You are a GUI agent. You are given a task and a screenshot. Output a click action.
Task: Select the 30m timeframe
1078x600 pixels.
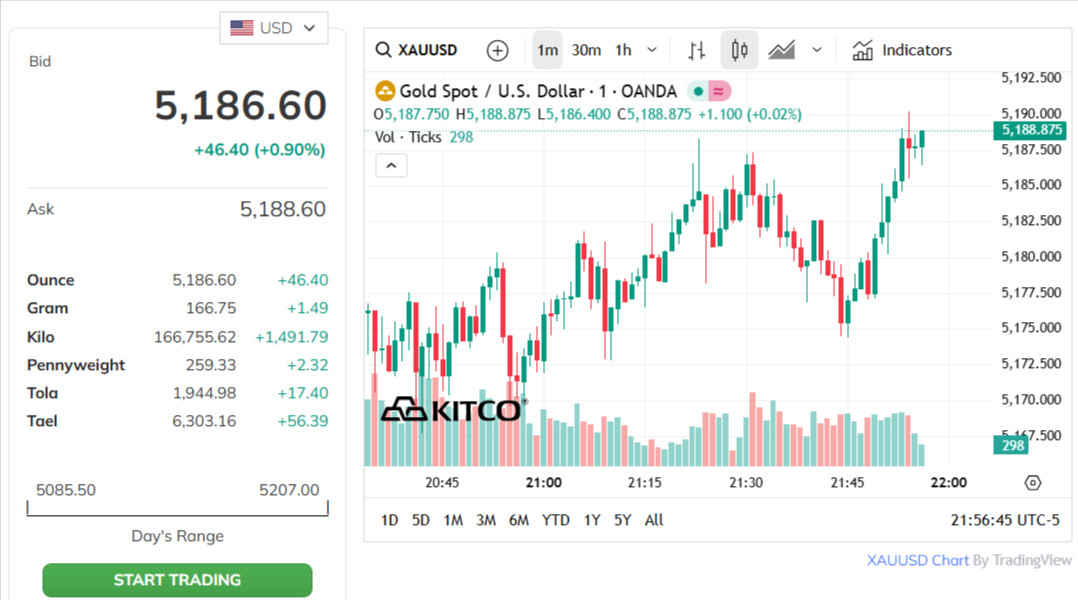click(x=586, y=50)
